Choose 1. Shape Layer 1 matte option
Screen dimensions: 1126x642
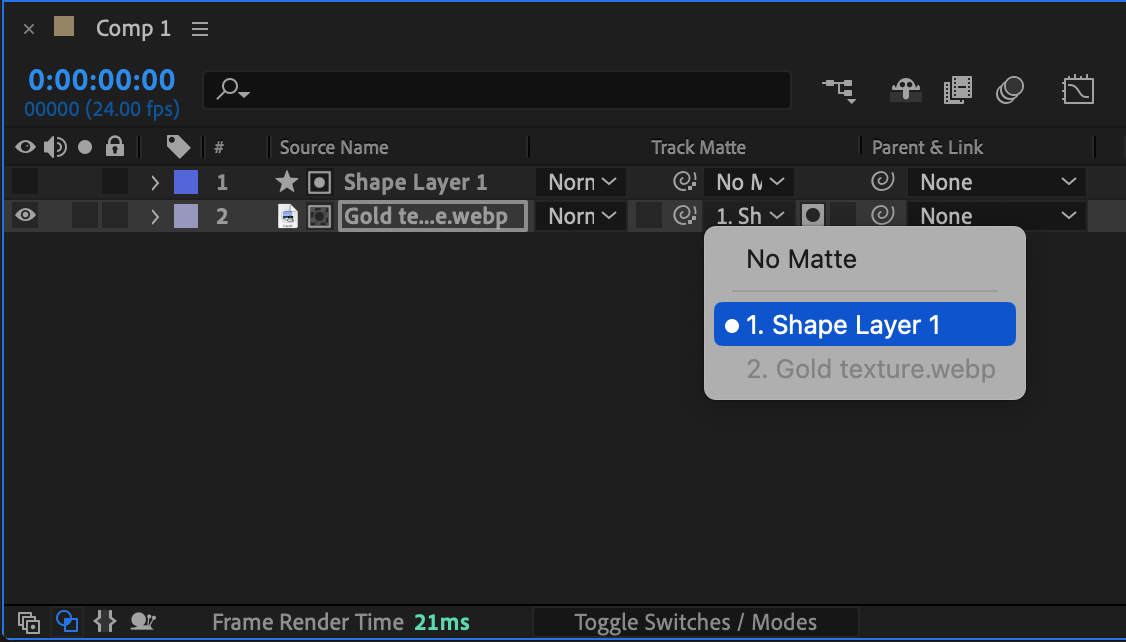point(864,325)
